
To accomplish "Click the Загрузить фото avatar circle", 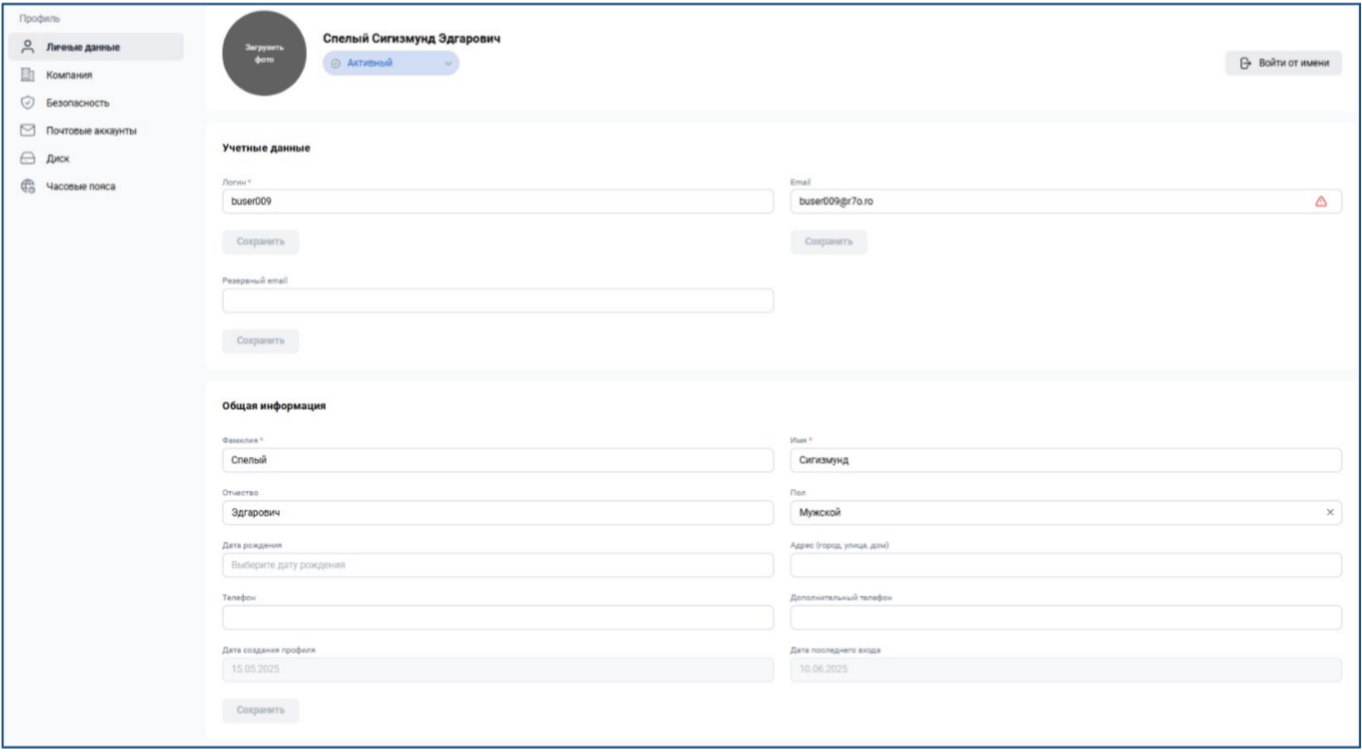I will [x=263, y=54].
